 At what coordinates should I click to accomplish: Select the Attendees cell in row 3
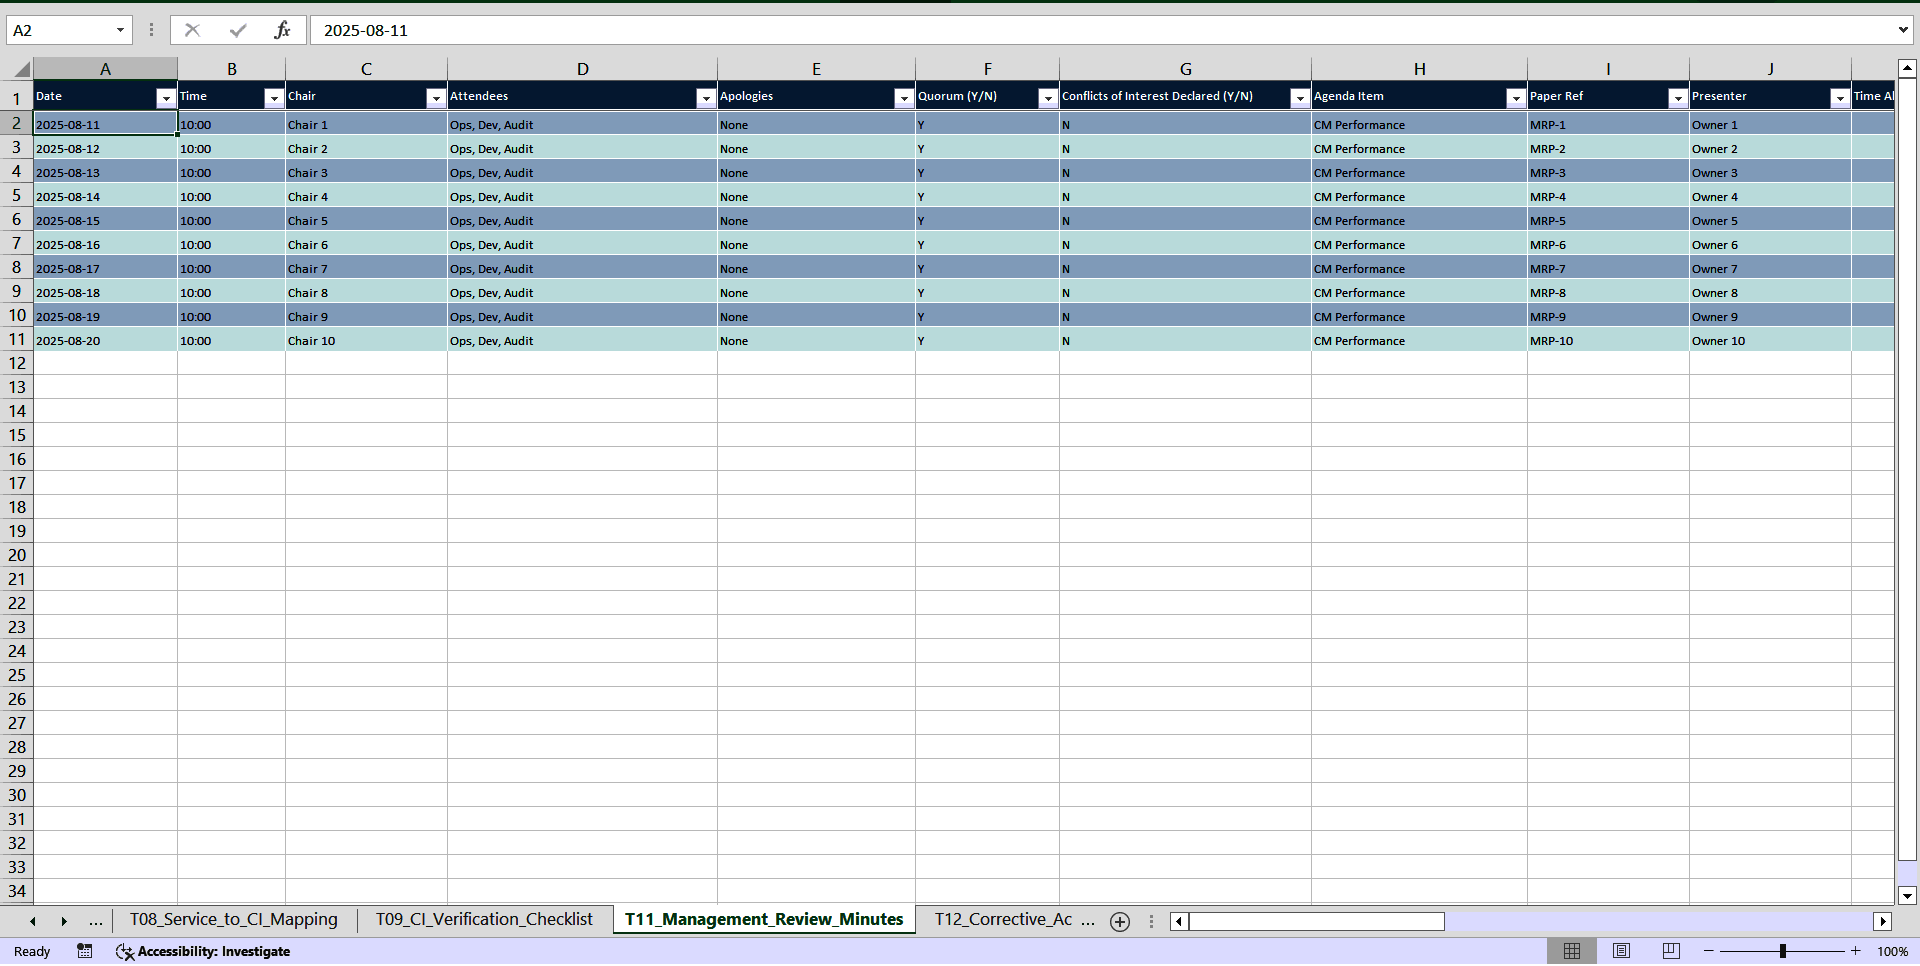tap(582, 148)
